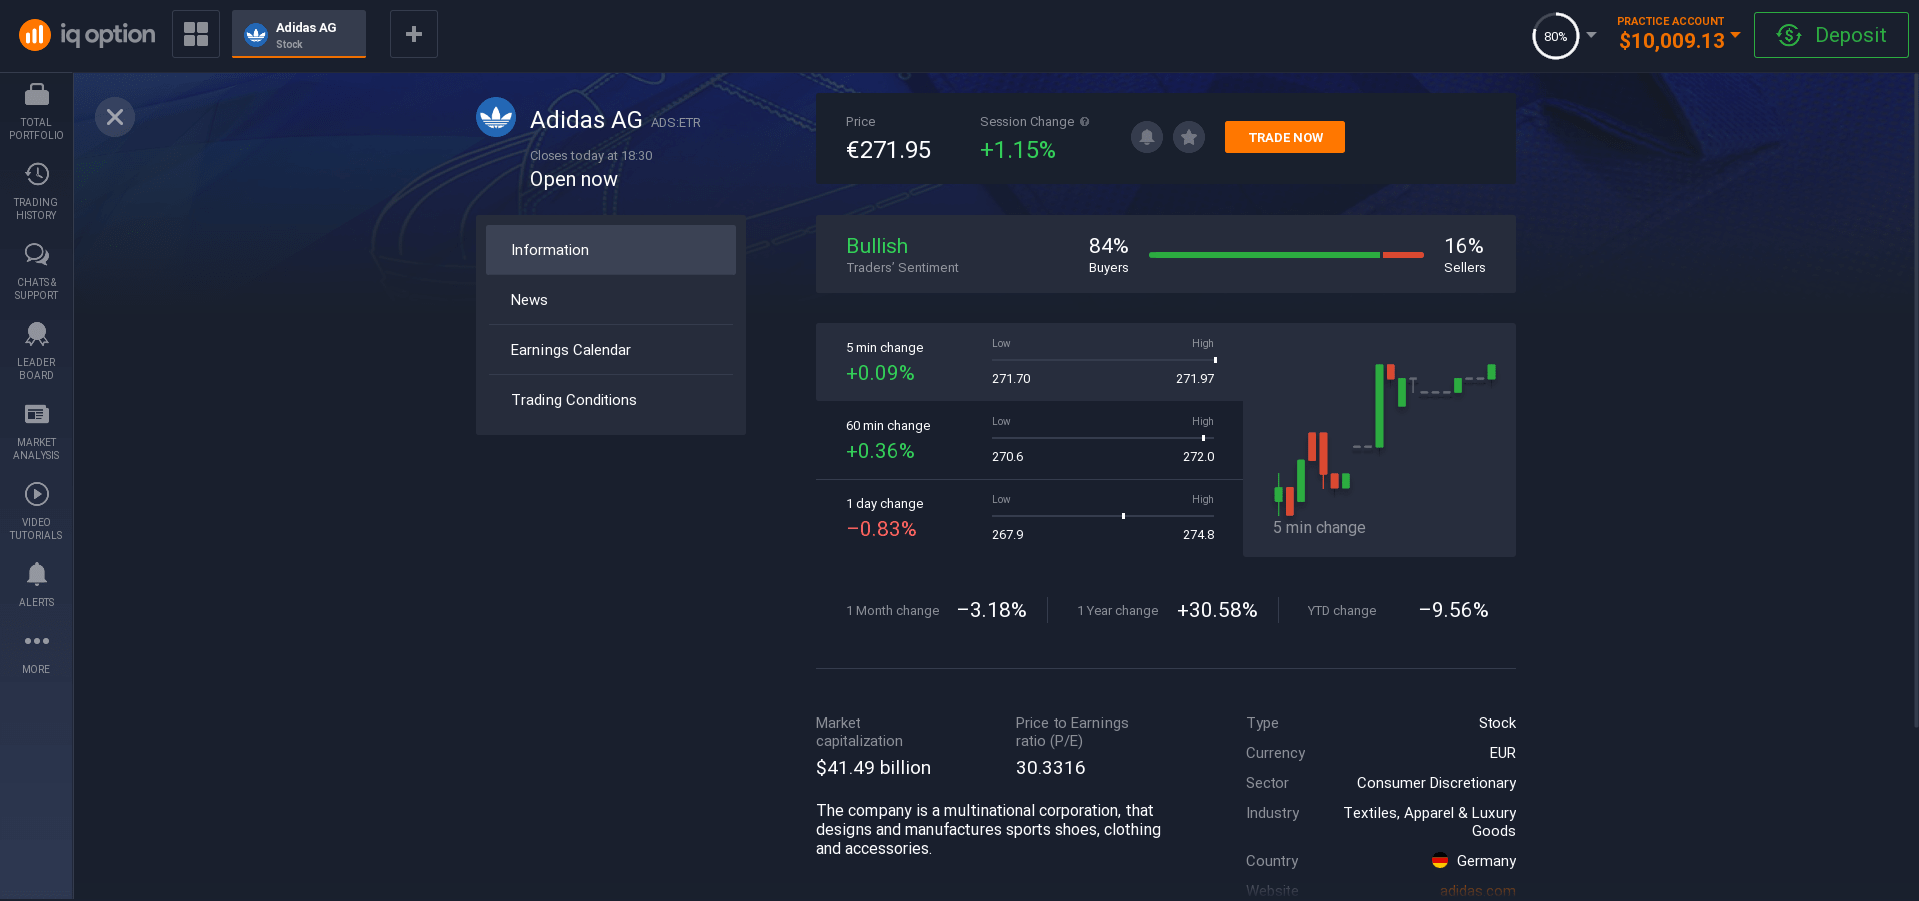Click the price €271.95

click(x=888, y=150)
